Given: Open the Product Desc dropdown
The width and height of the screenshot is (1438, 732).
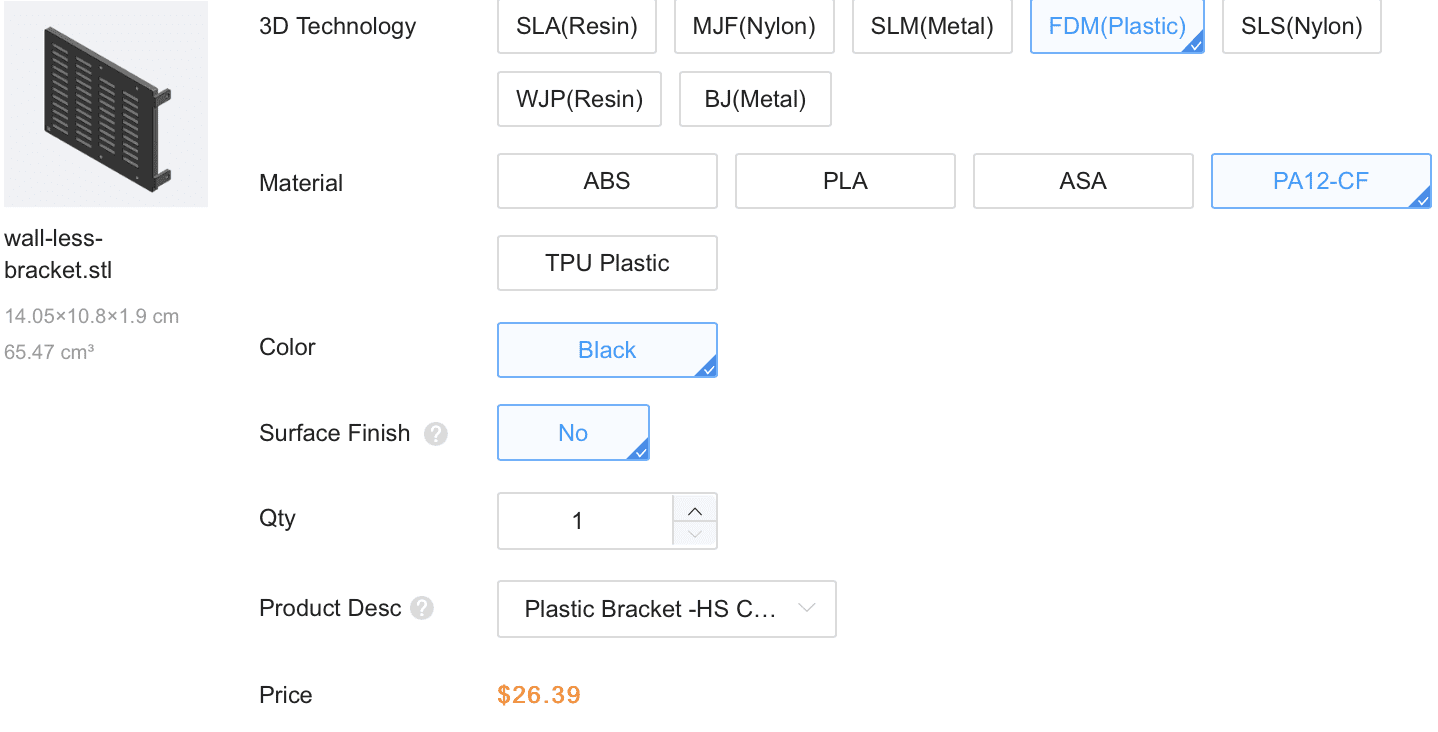Looking at the screenshot, I should [666, 609].
